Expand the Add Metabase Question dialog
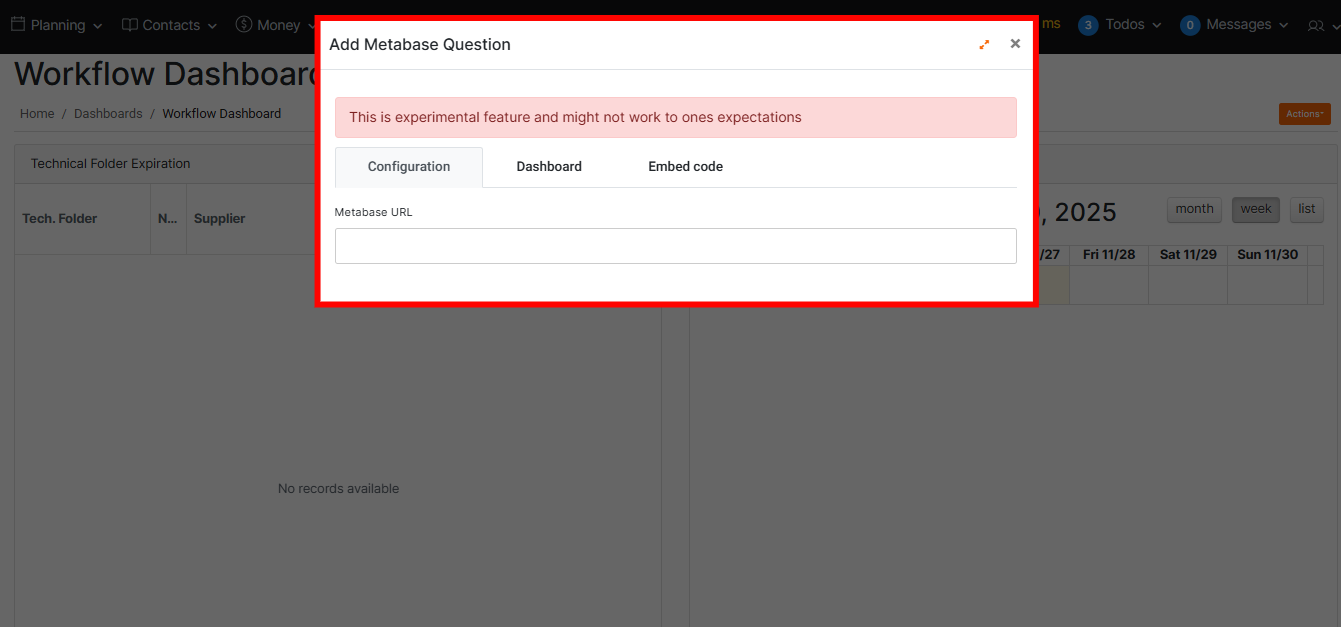Viewport: 1341px width, 627px height. [984, 44]
